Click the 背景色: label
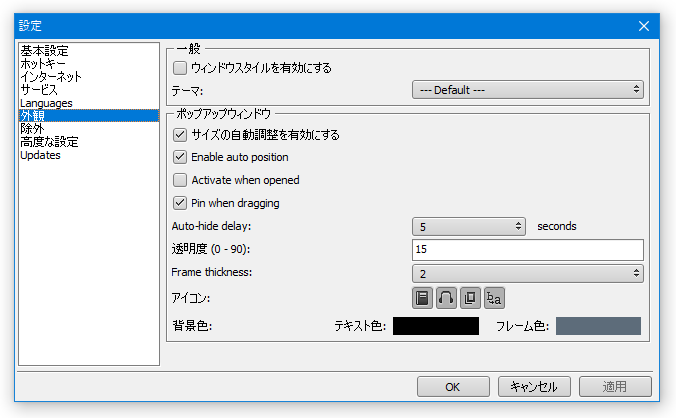Viewport: 676px width, 418px height. 192,325
